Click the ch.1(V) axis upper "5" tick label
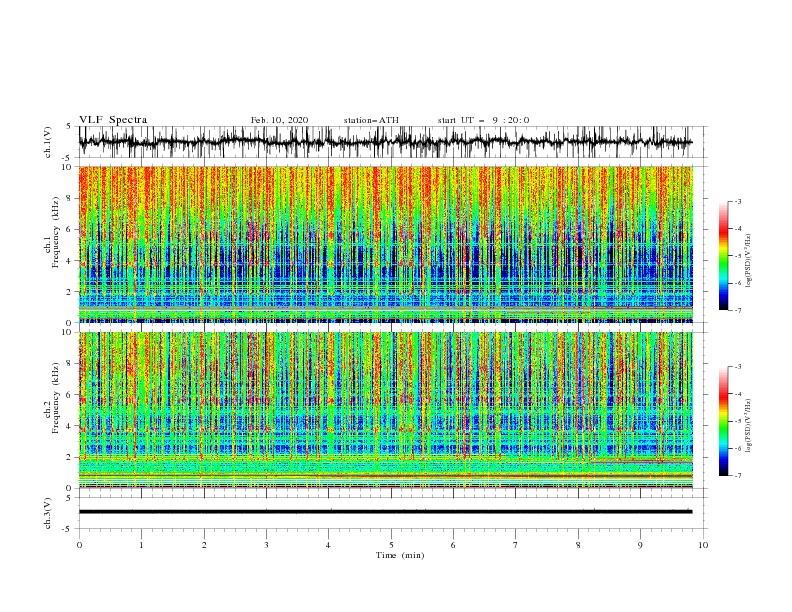 [69, 126]
